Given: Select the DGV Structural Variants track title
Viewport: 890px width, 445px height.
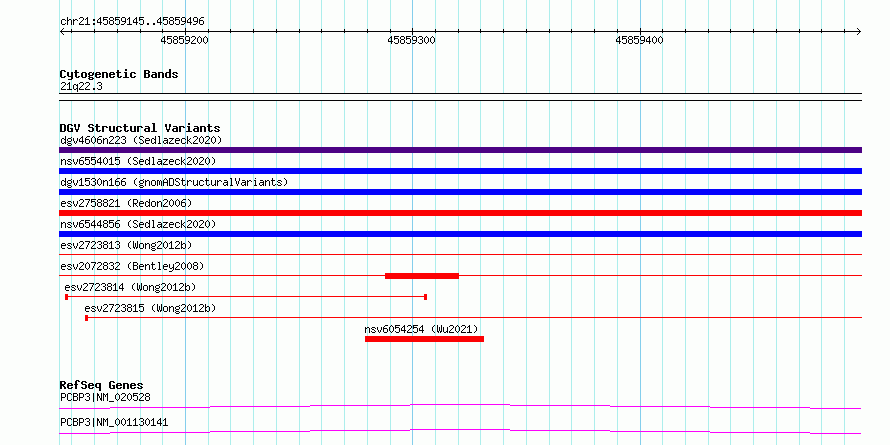Looking at the screenshot, I should pyautogui.click(x=140, y=128).
